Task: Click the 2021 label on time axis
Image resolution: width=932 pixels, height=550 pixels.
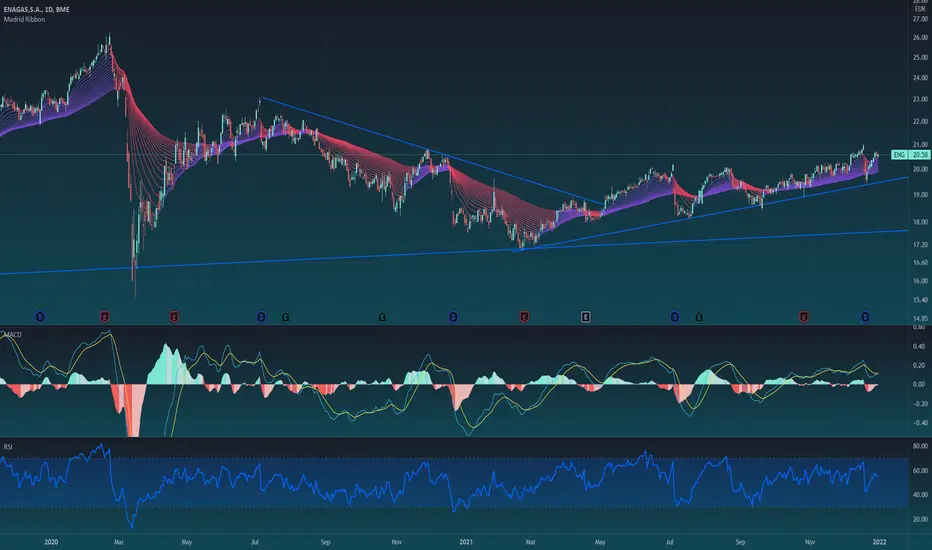Action: coord(467,542)
